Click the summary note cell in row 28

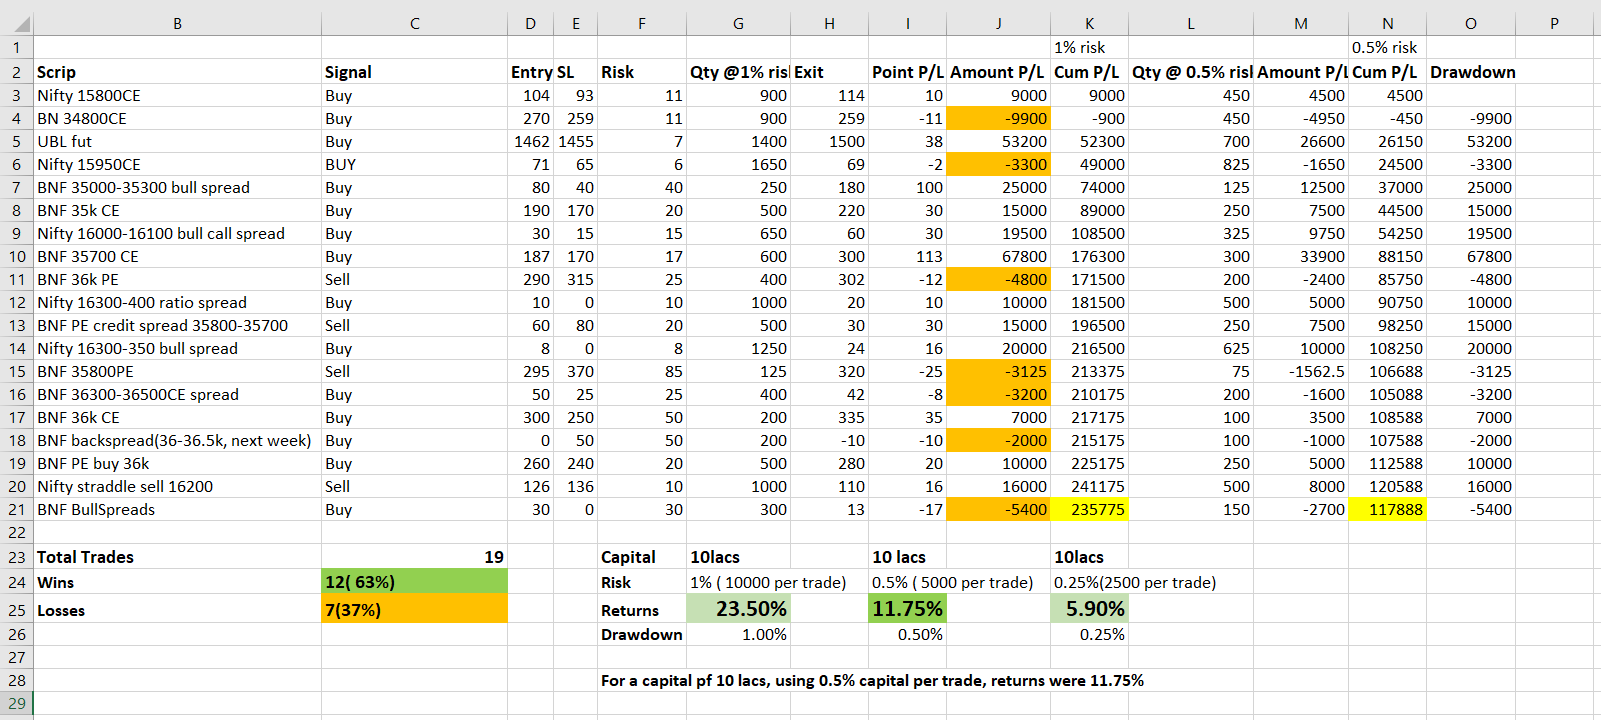click(872, 680)
